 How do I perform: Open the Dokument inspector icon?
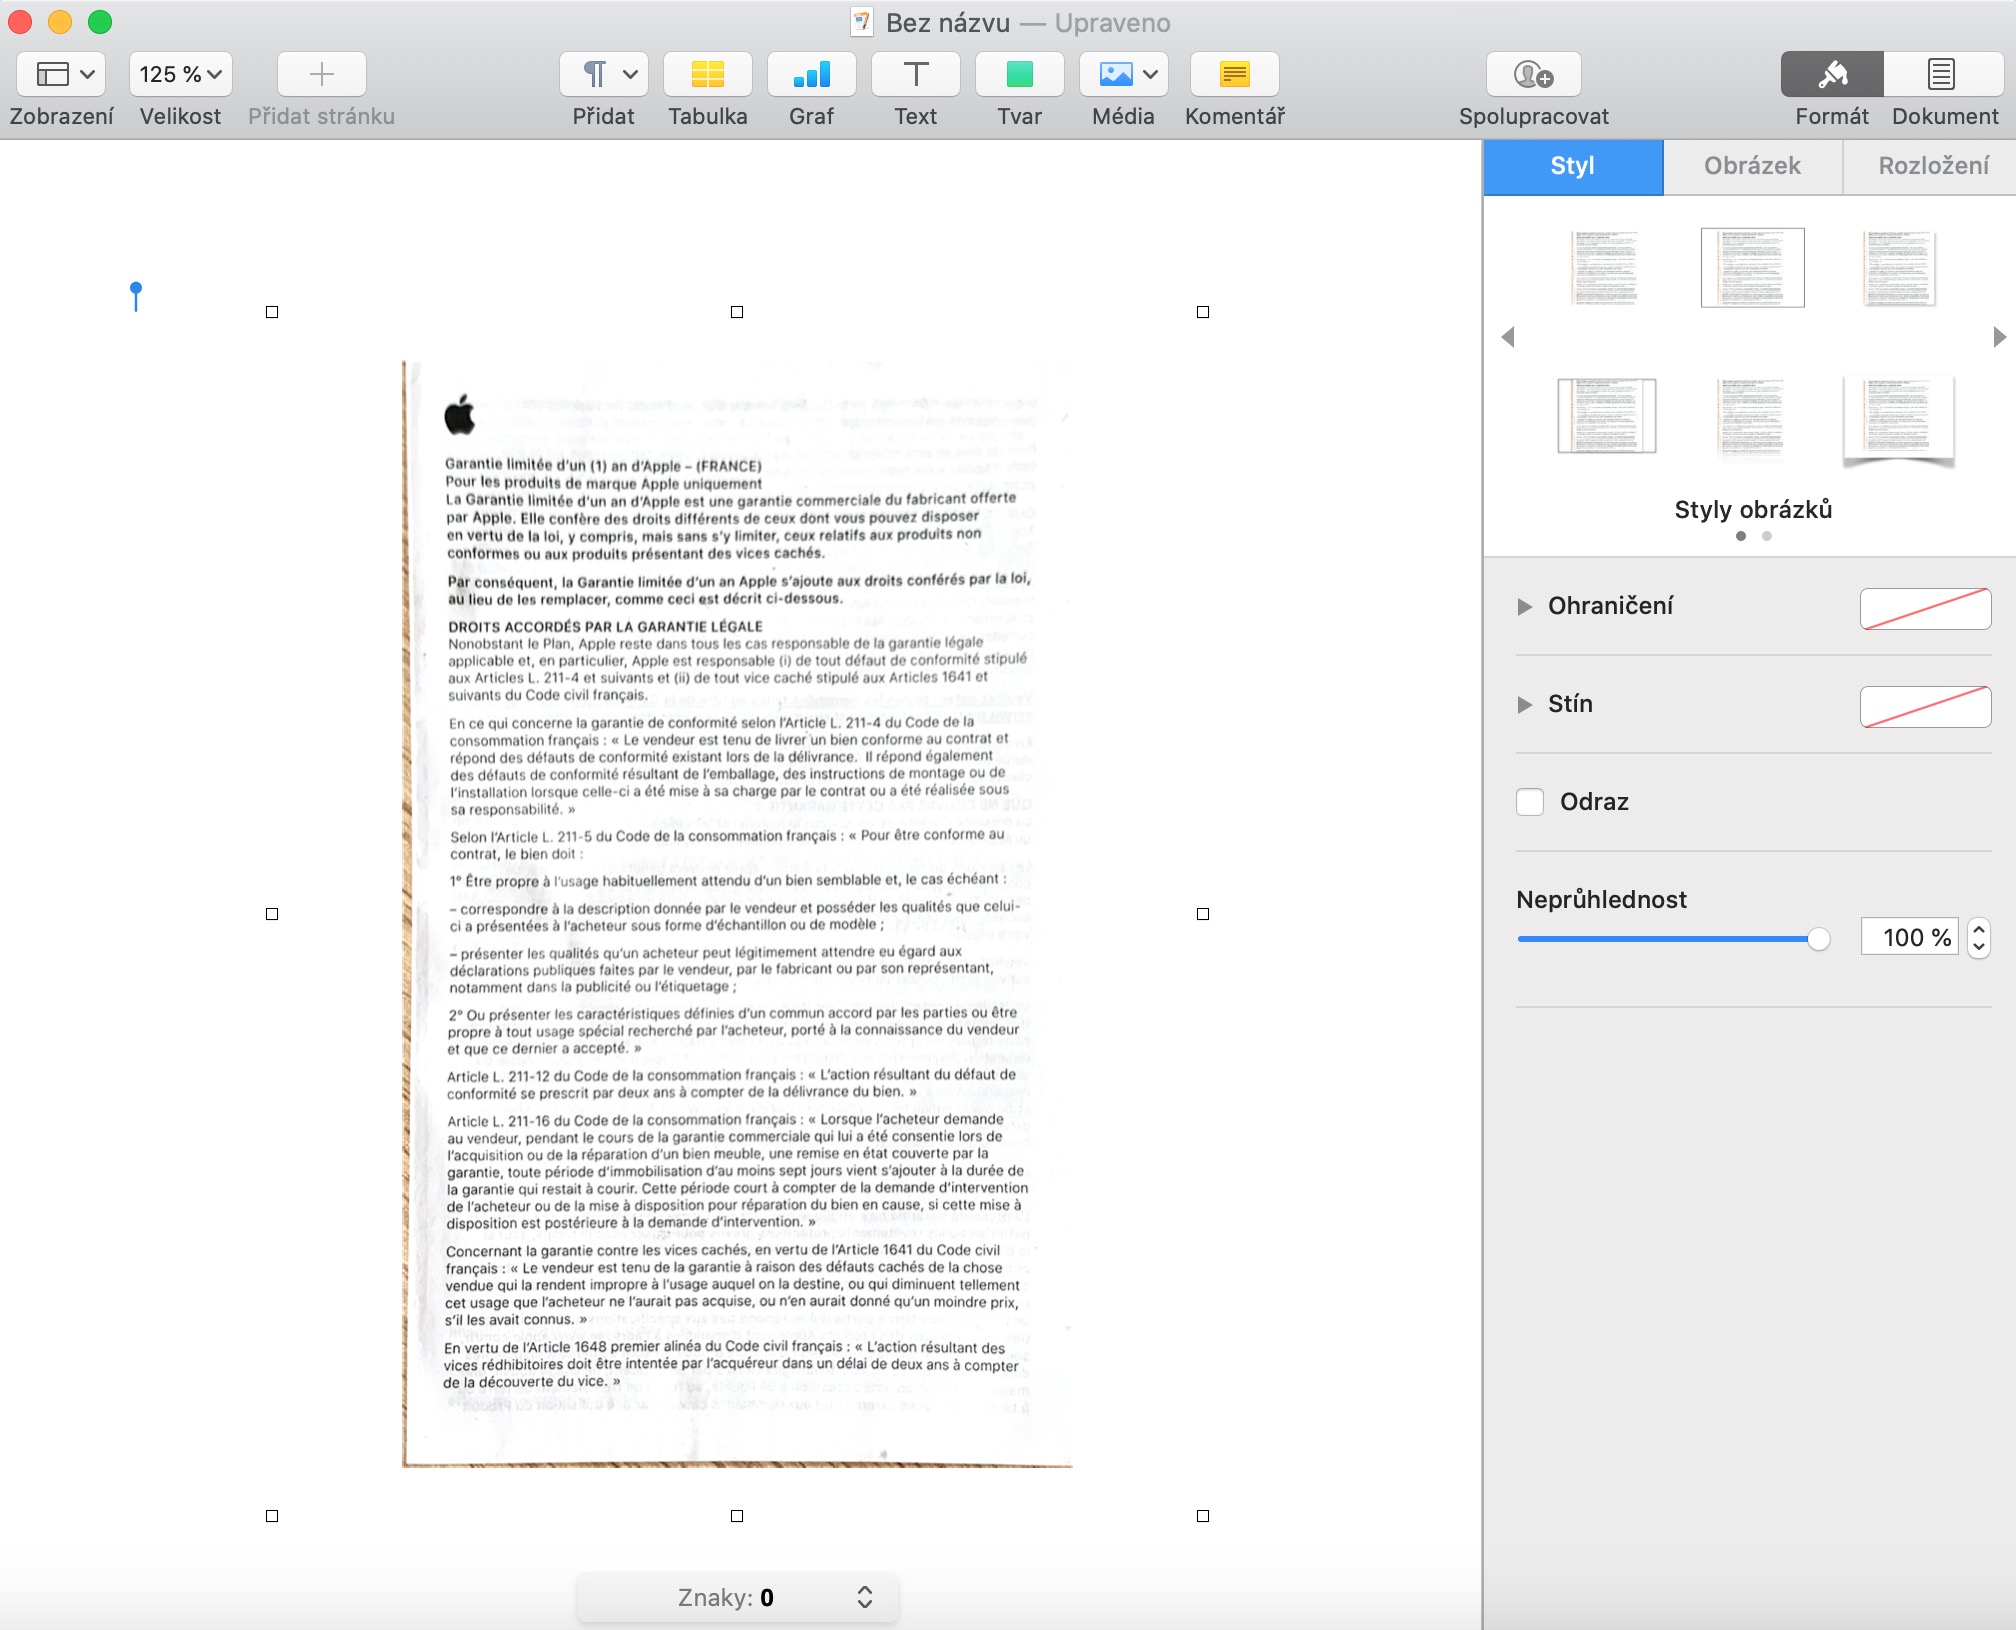[1941, 75]
